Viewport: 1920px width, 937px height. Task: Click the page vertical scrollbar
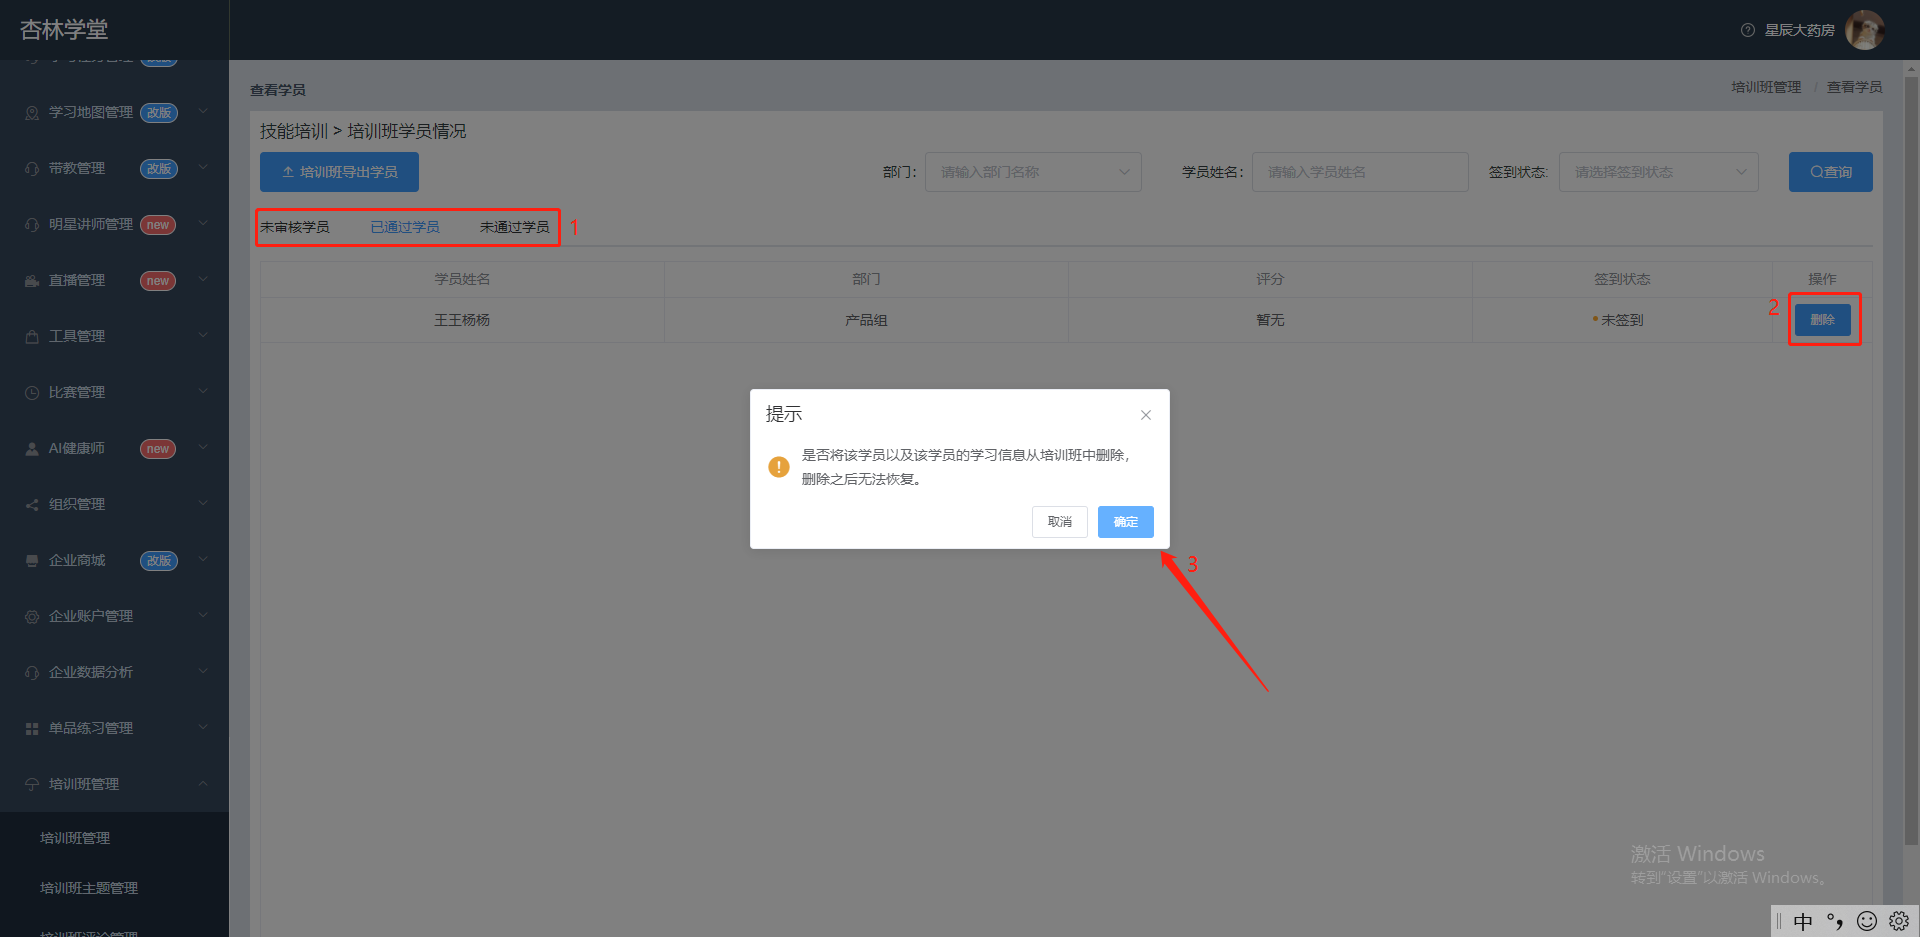tap(1911, 460)
